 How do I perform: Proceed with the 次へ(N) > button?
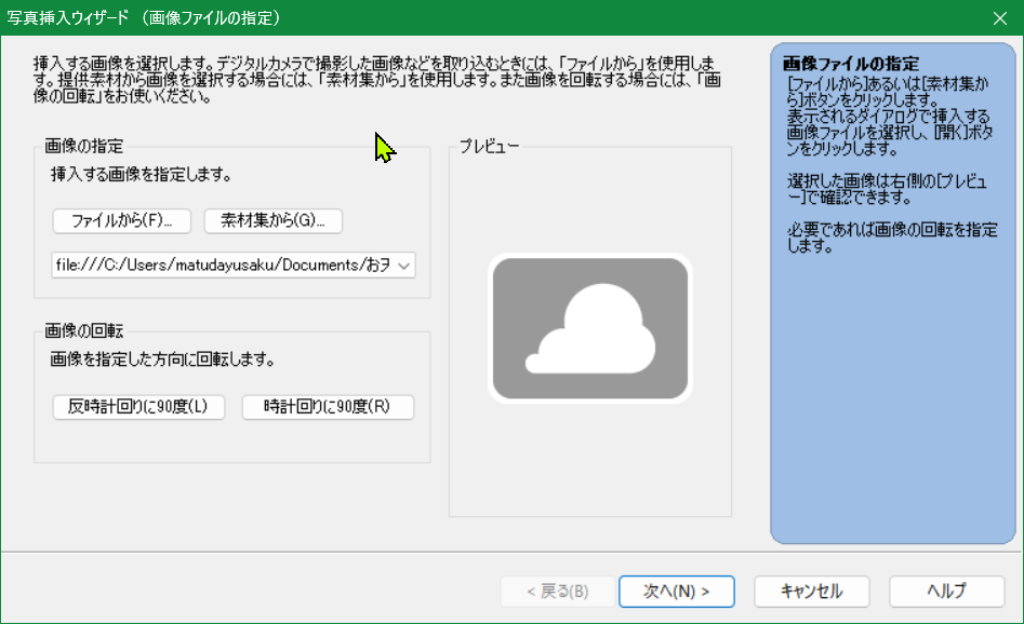676,591
